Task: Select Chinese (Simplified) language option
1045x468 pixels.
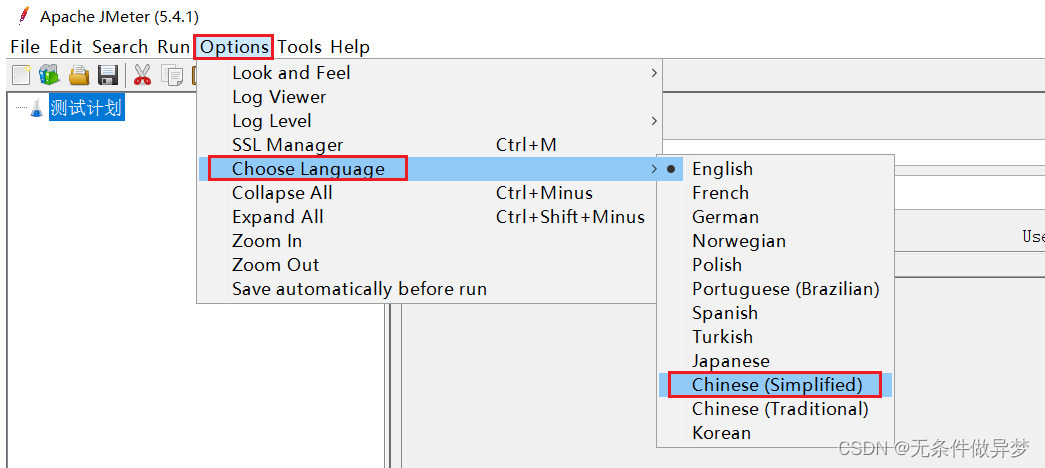Action: click(x=776, y=385)
